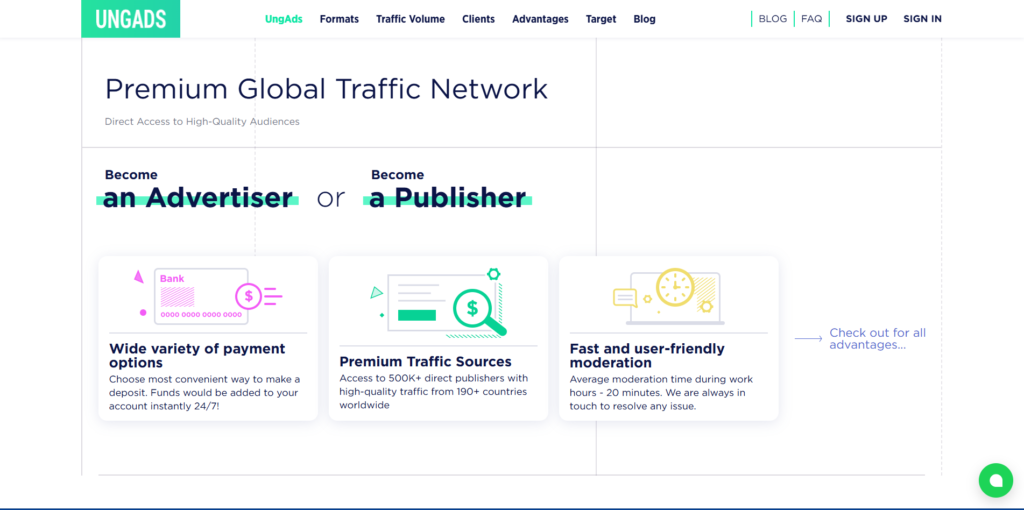This screenshot has width=1024, height=510.
Task: Open the green chat widget bubble
Action: (995, 480)
